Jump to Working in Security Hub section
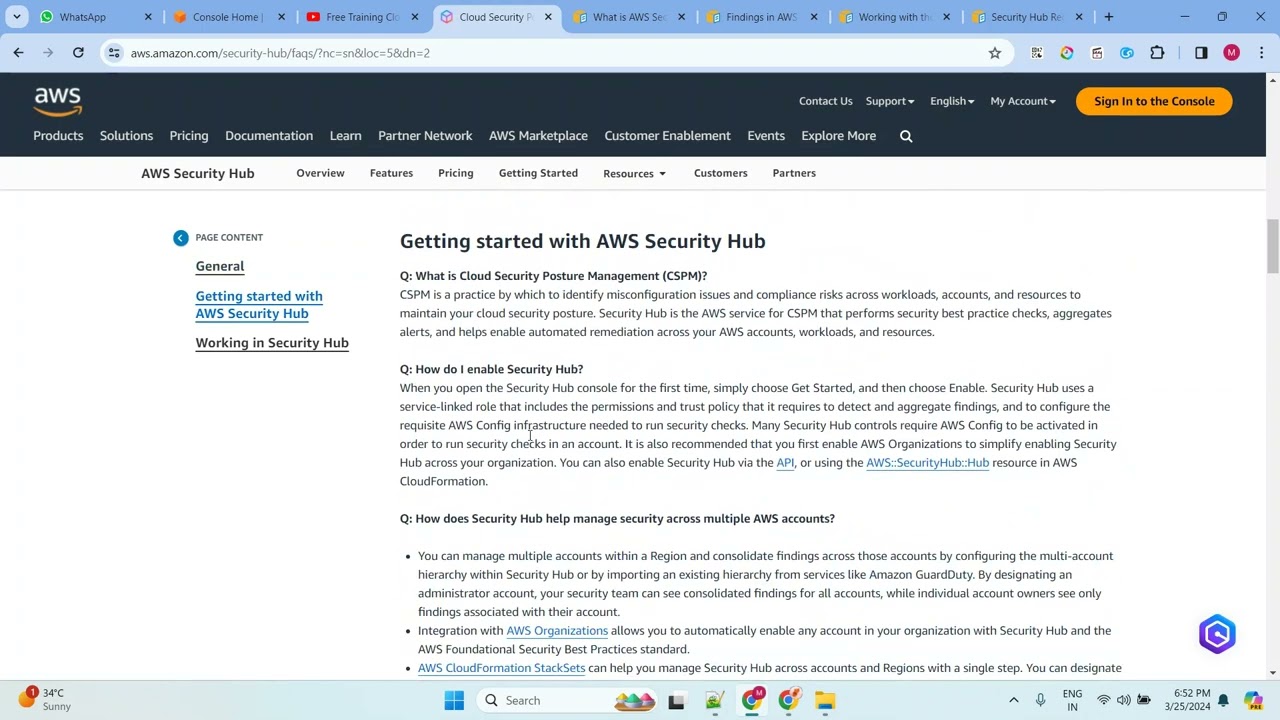Image resolution: width=1280 pixels, height=720 pixels. pos(272,343)
